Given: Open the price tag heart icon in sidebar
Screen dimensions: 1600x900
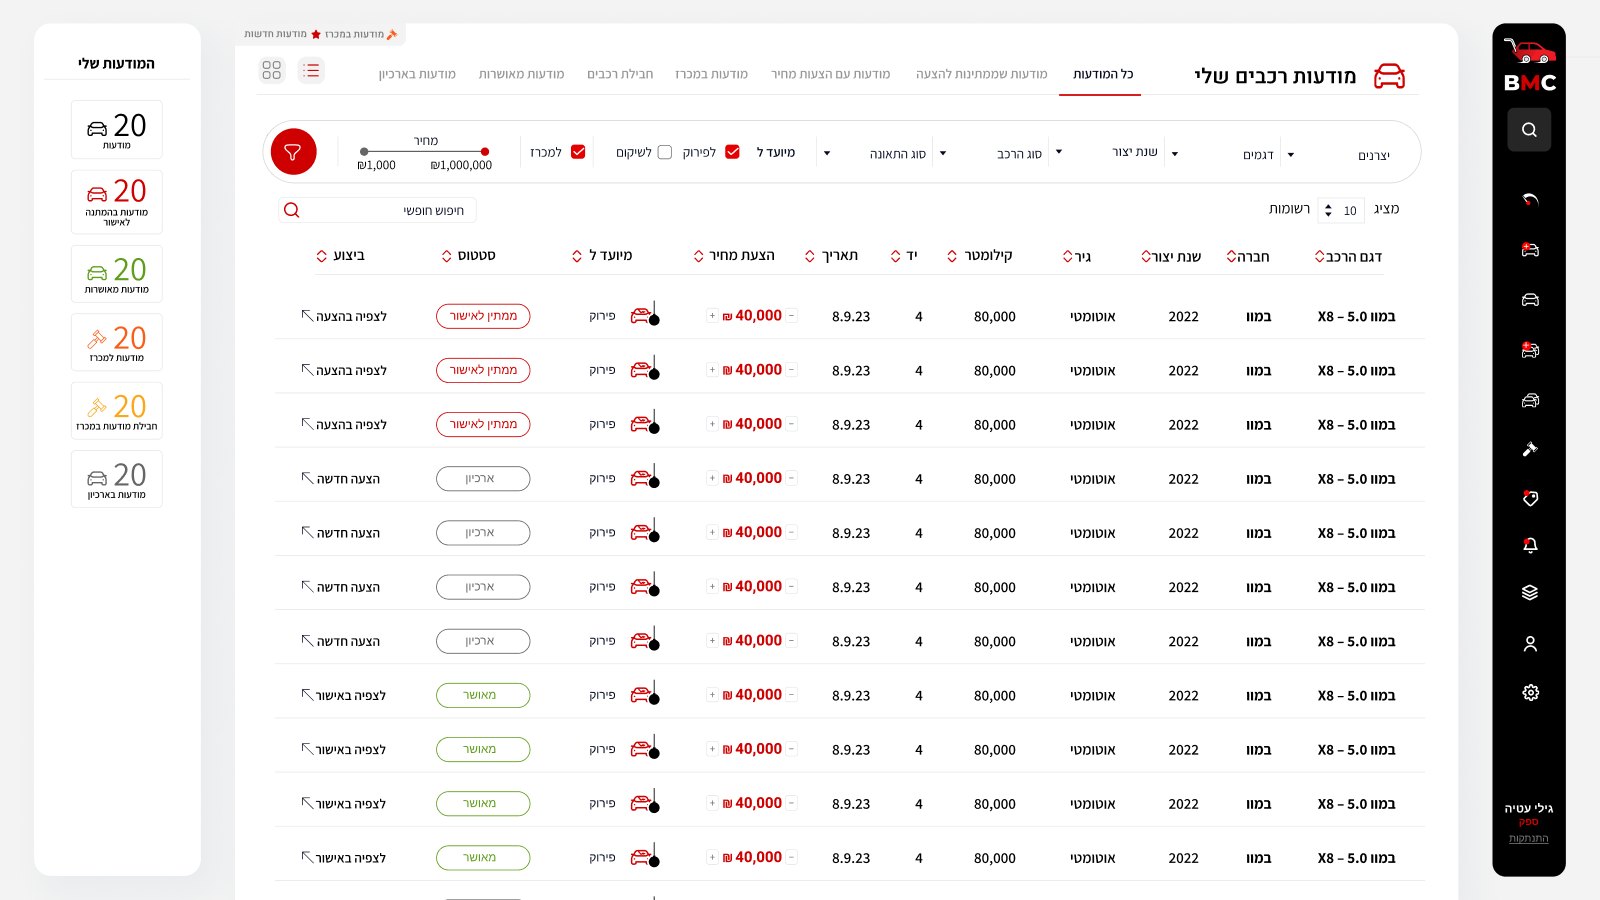Looking at the screenshot, I should (x=1530, y=498).
